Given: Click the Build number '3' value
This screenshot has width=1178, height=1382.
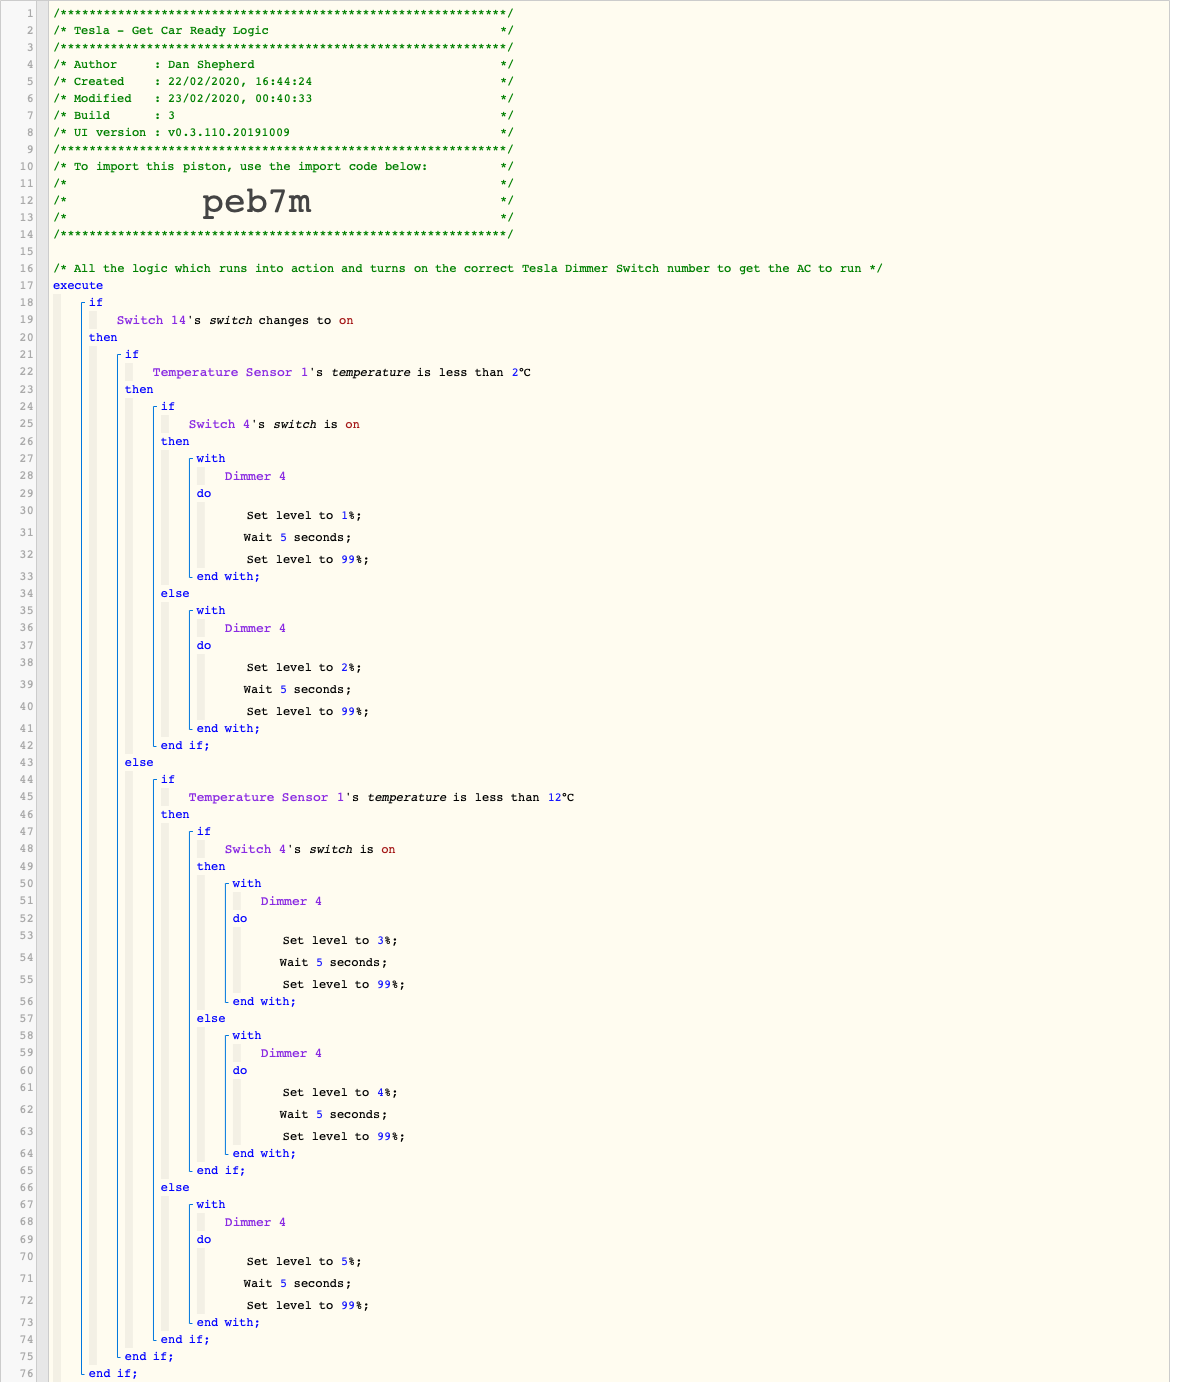Looking at the screenshot, I should pos(171,115).
